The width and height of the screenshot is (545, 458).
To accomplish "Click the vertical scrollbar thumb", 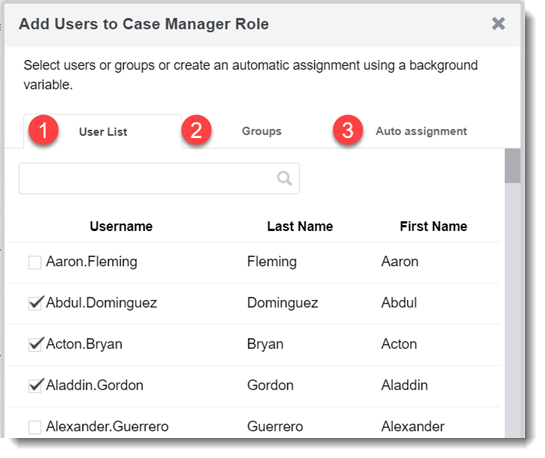I will click(512, 166).
